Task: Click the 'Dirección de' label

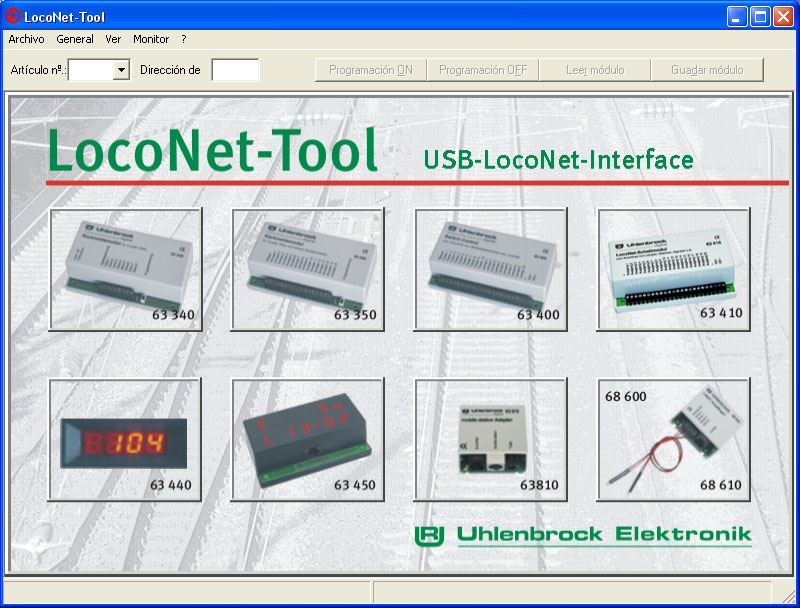Action: pos(170,70)
